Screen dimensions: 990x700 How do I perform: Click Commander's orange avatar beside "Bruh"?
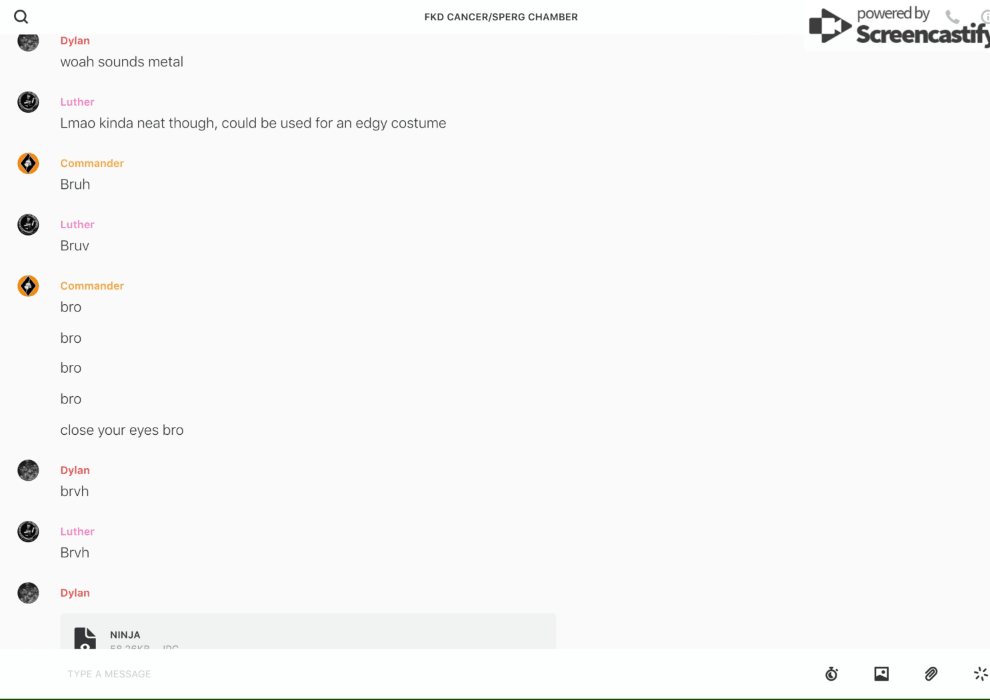click(28, 163)
